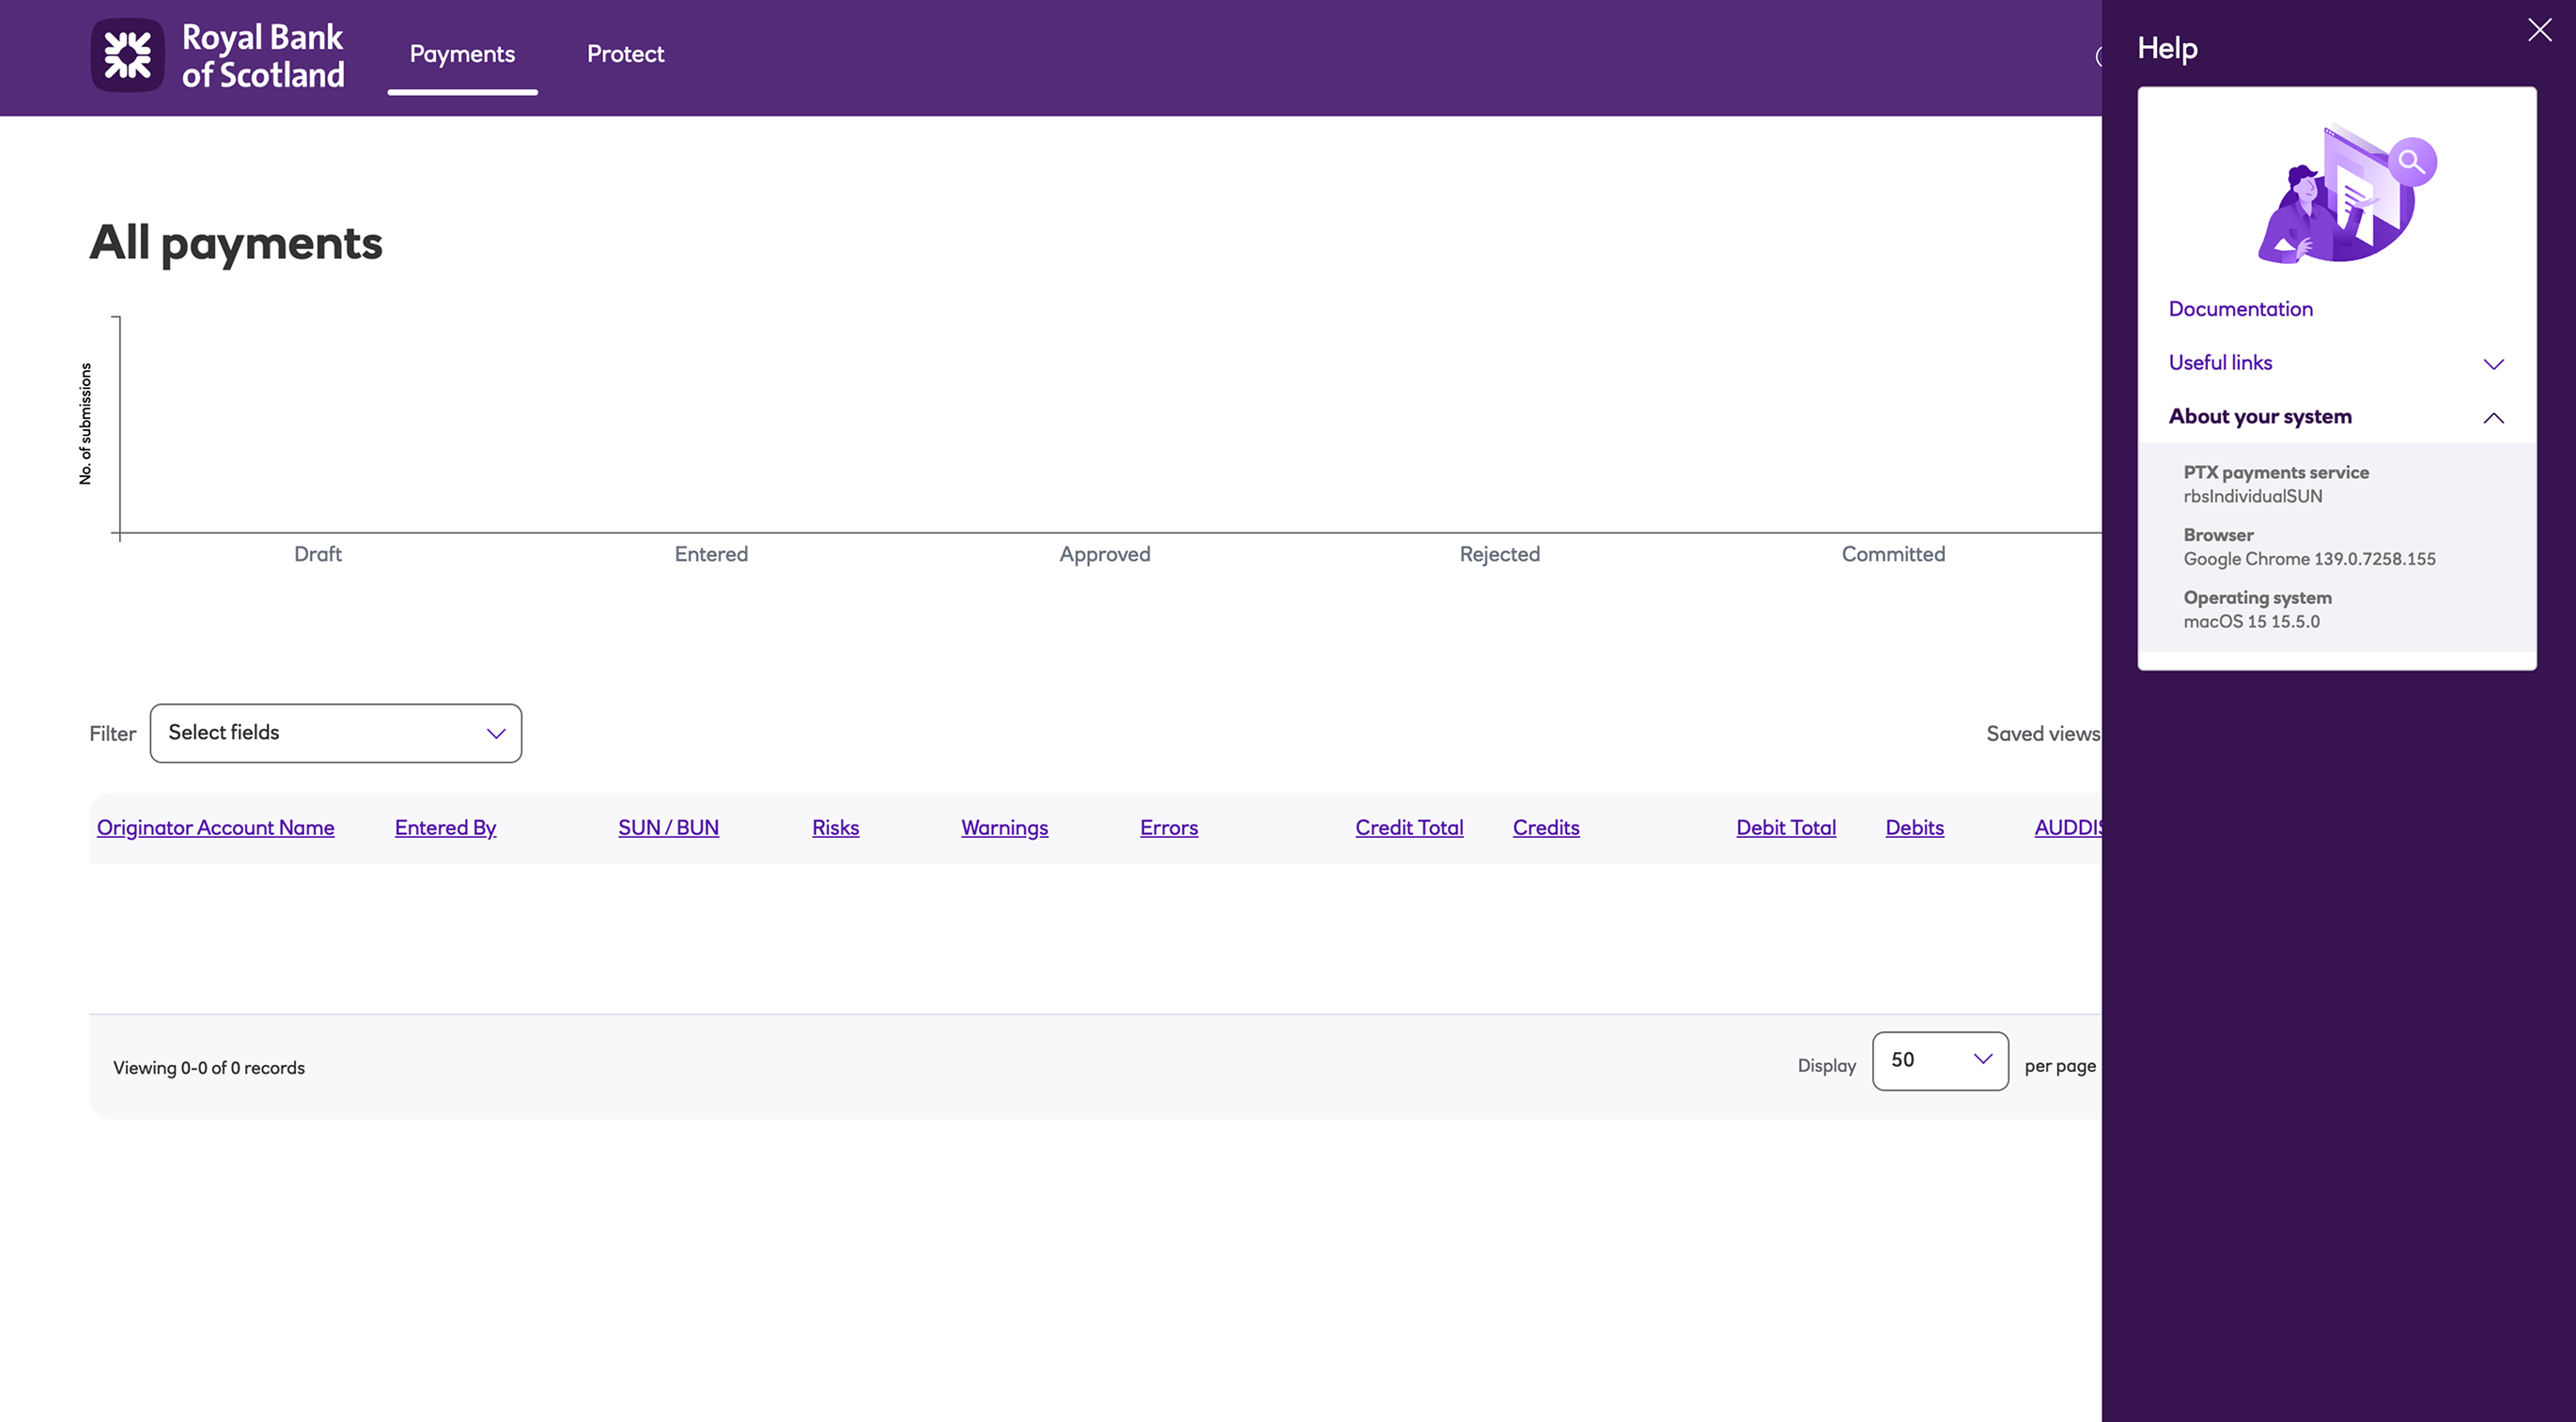Sort by Warnings column
Image resolution: width=2576 pixels, height=1422 pixels.
point(1004,828)
